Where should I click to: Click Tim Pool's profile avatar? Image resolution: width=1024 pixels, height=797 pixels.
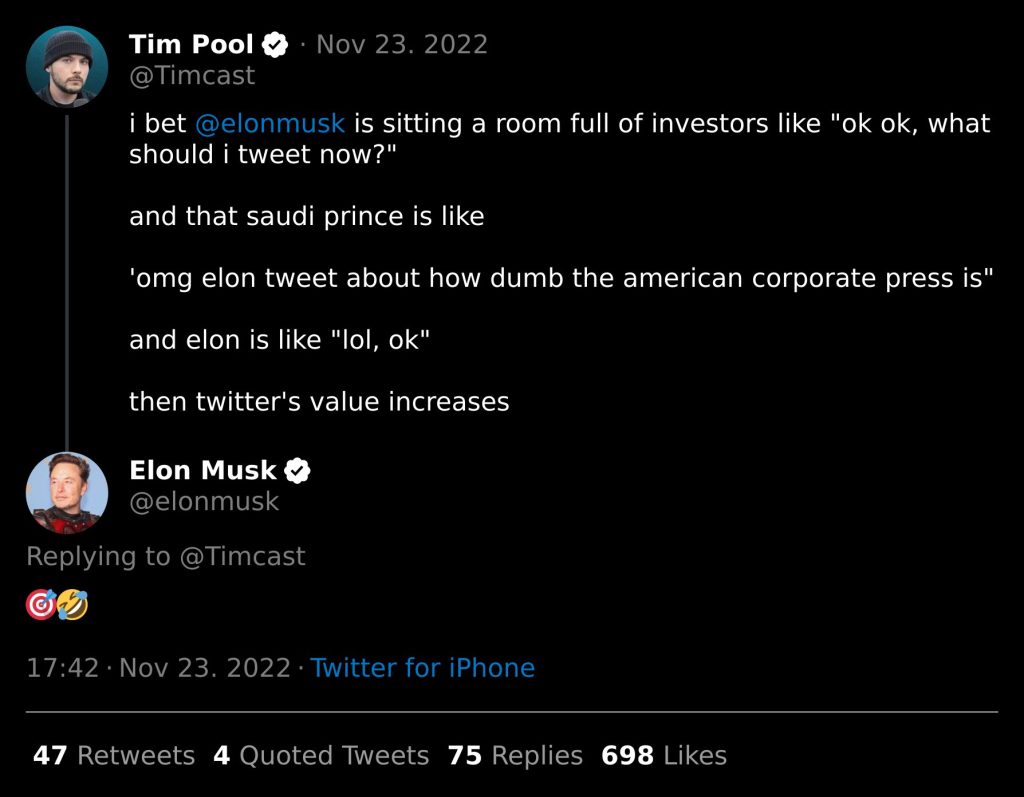pyautogui.click(x=66, y=67)
